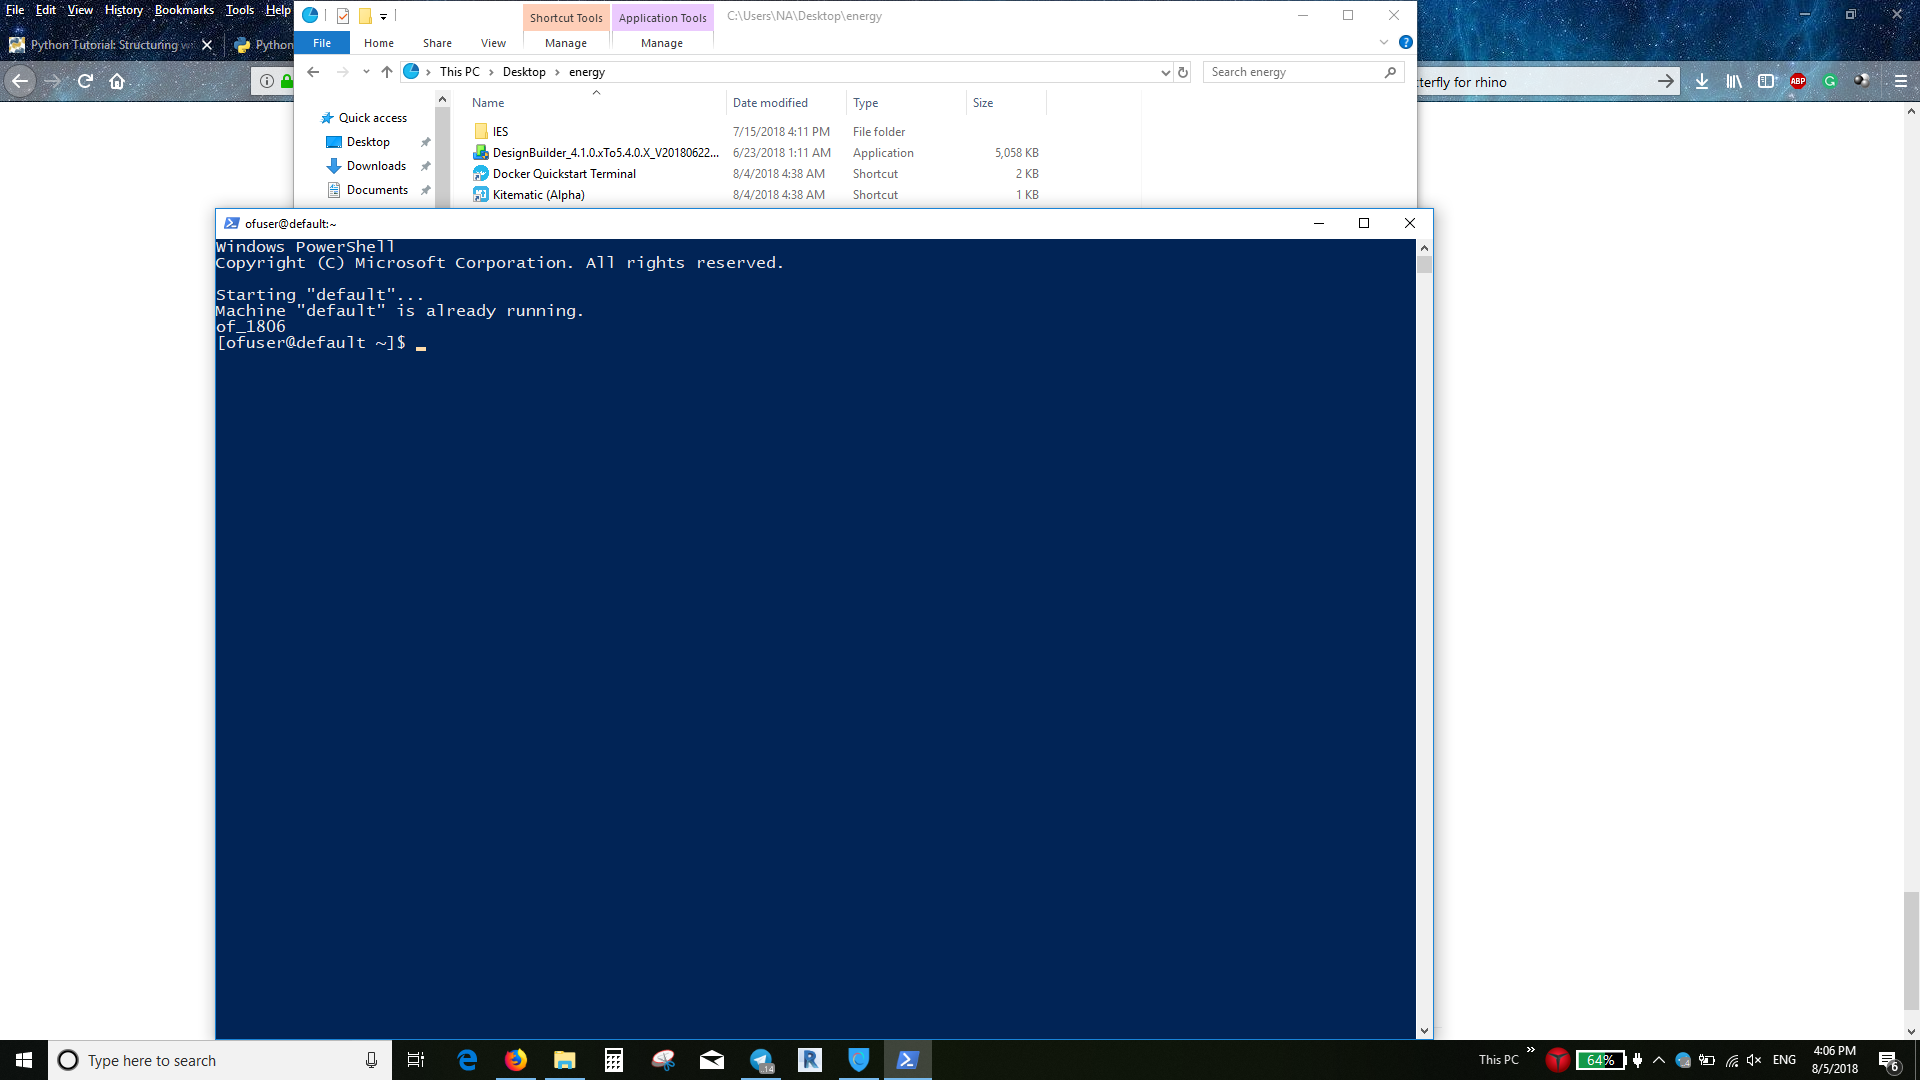Unpin Desktop from Quick access
This screenshot has height=1080, width=1920.
click(426, 141)
